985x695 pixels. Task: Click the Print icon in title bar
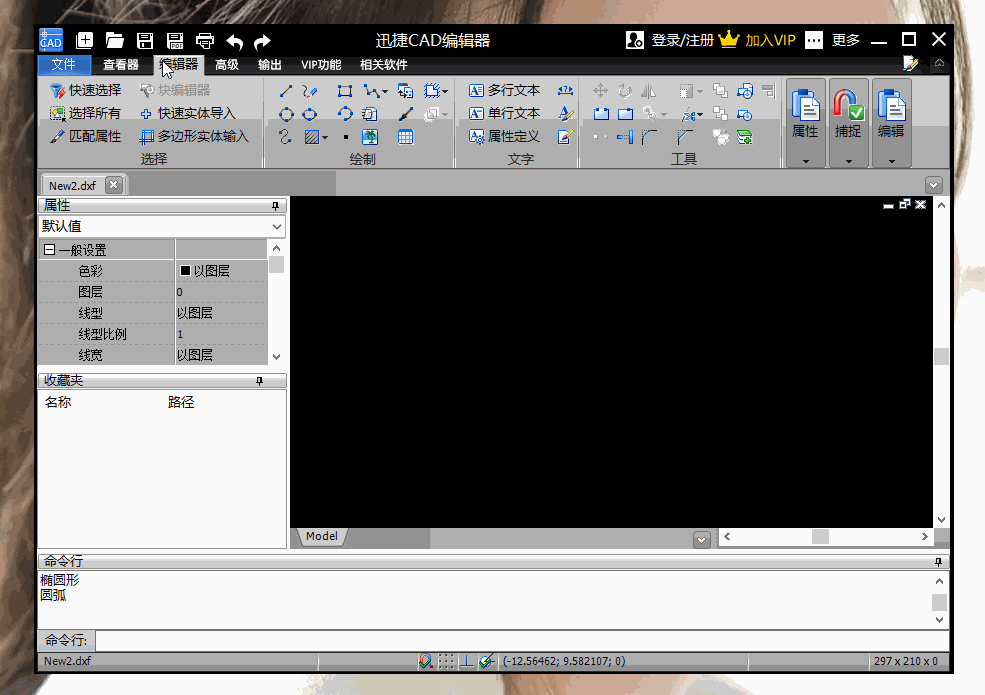coord(205,40)
